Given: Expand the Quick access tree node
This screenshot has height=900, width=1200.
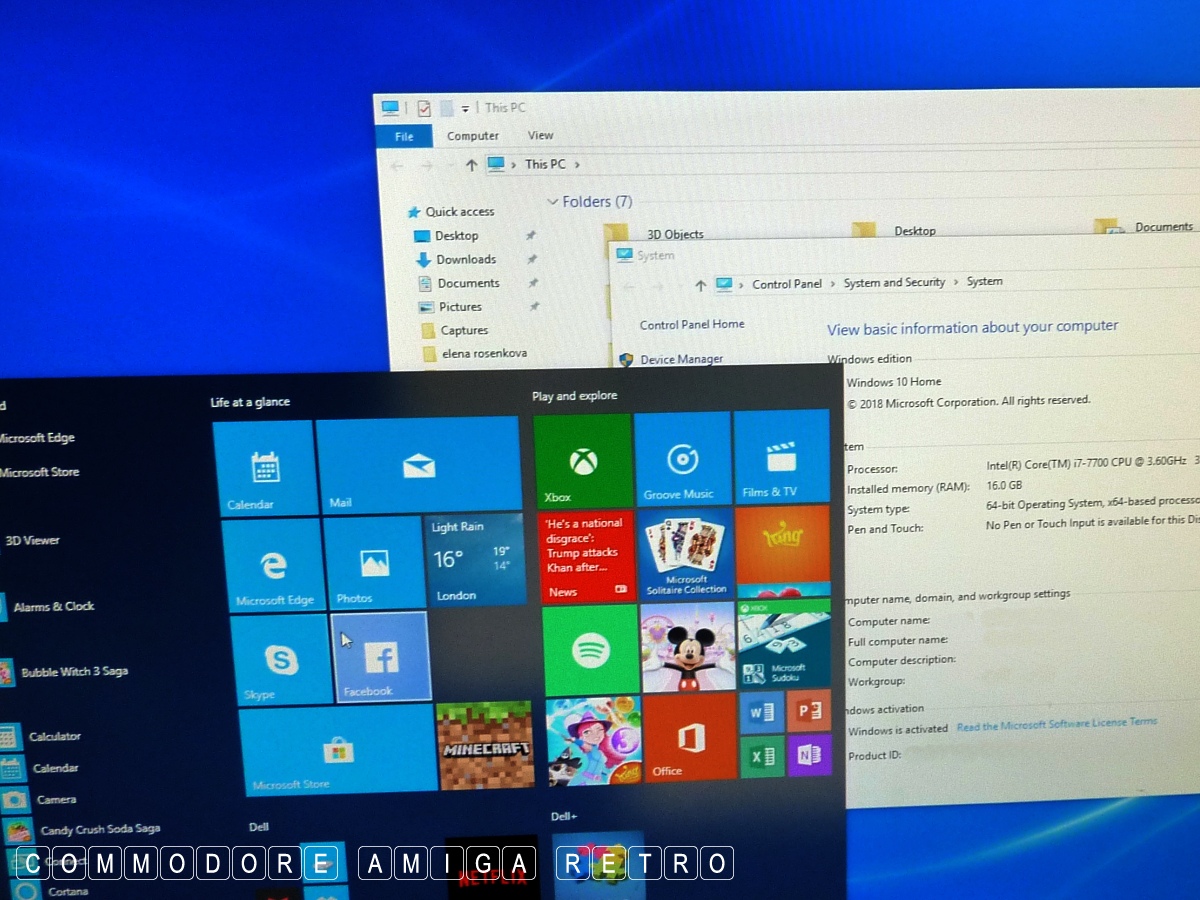Looking at the screenshot, I should point(412,212).
